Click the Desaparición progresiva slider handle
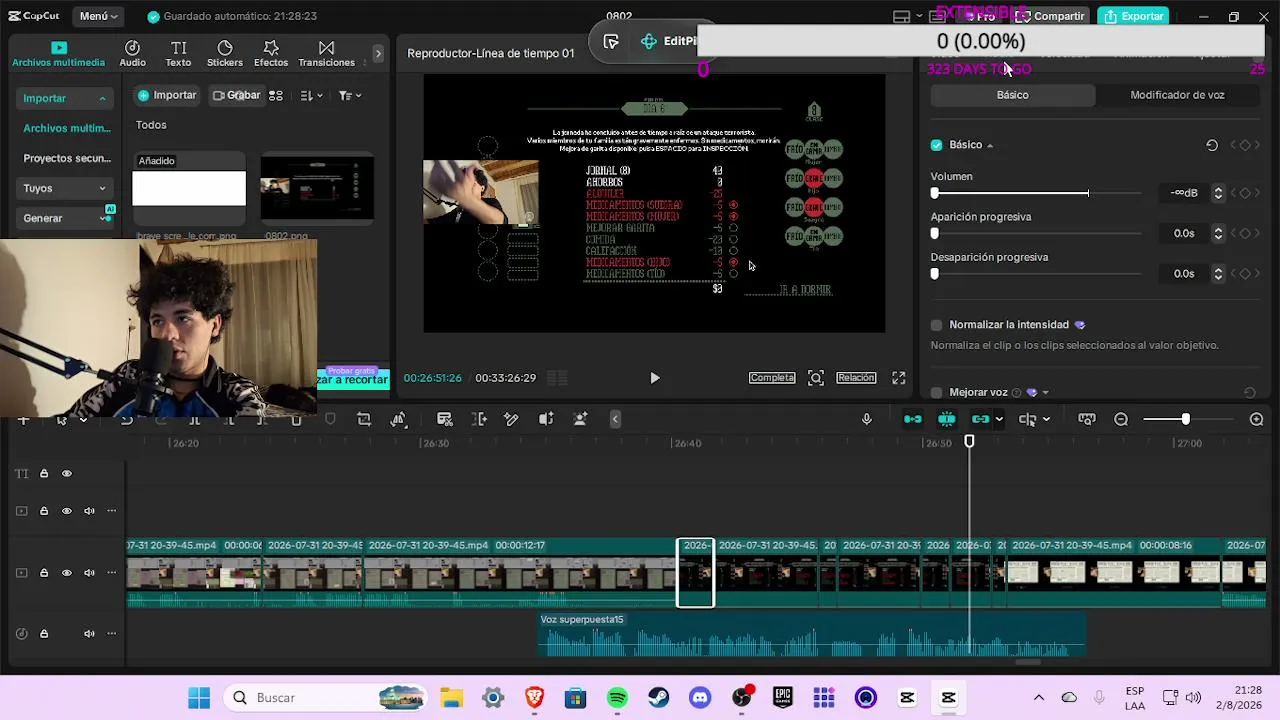This screenshot has height=720, width=1280. click(935, 273)
